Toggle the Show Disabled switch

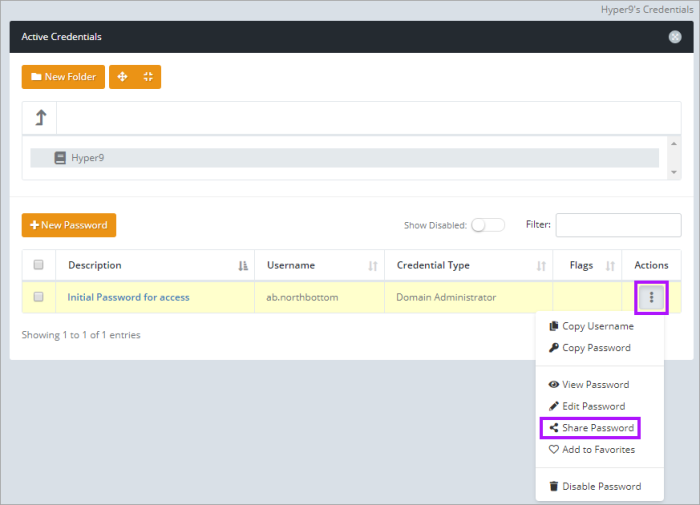click(488, 225)
